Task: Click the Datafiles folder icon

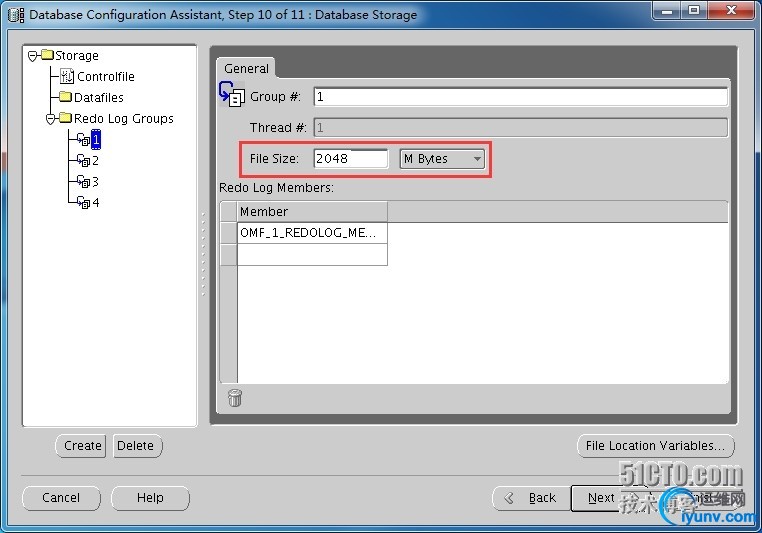Action: (66, 97)
